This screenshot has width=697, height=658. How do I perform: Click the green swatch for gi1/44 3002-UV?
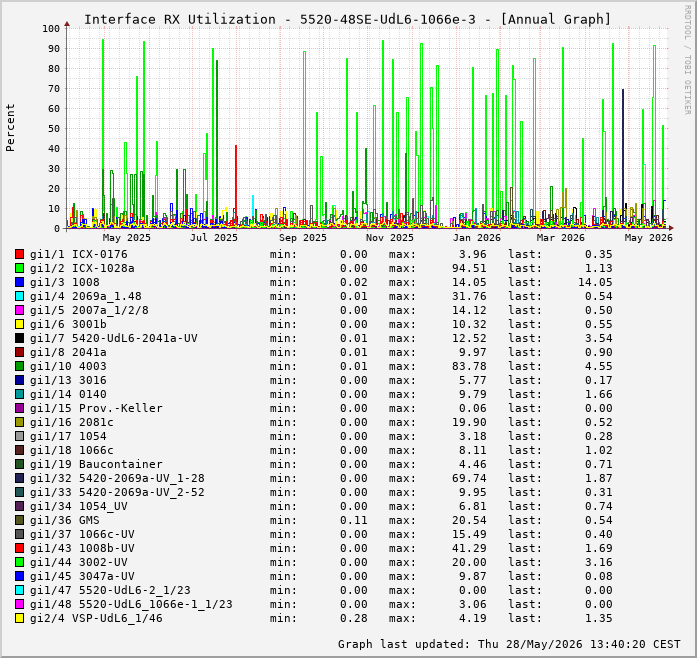[19, 562]
